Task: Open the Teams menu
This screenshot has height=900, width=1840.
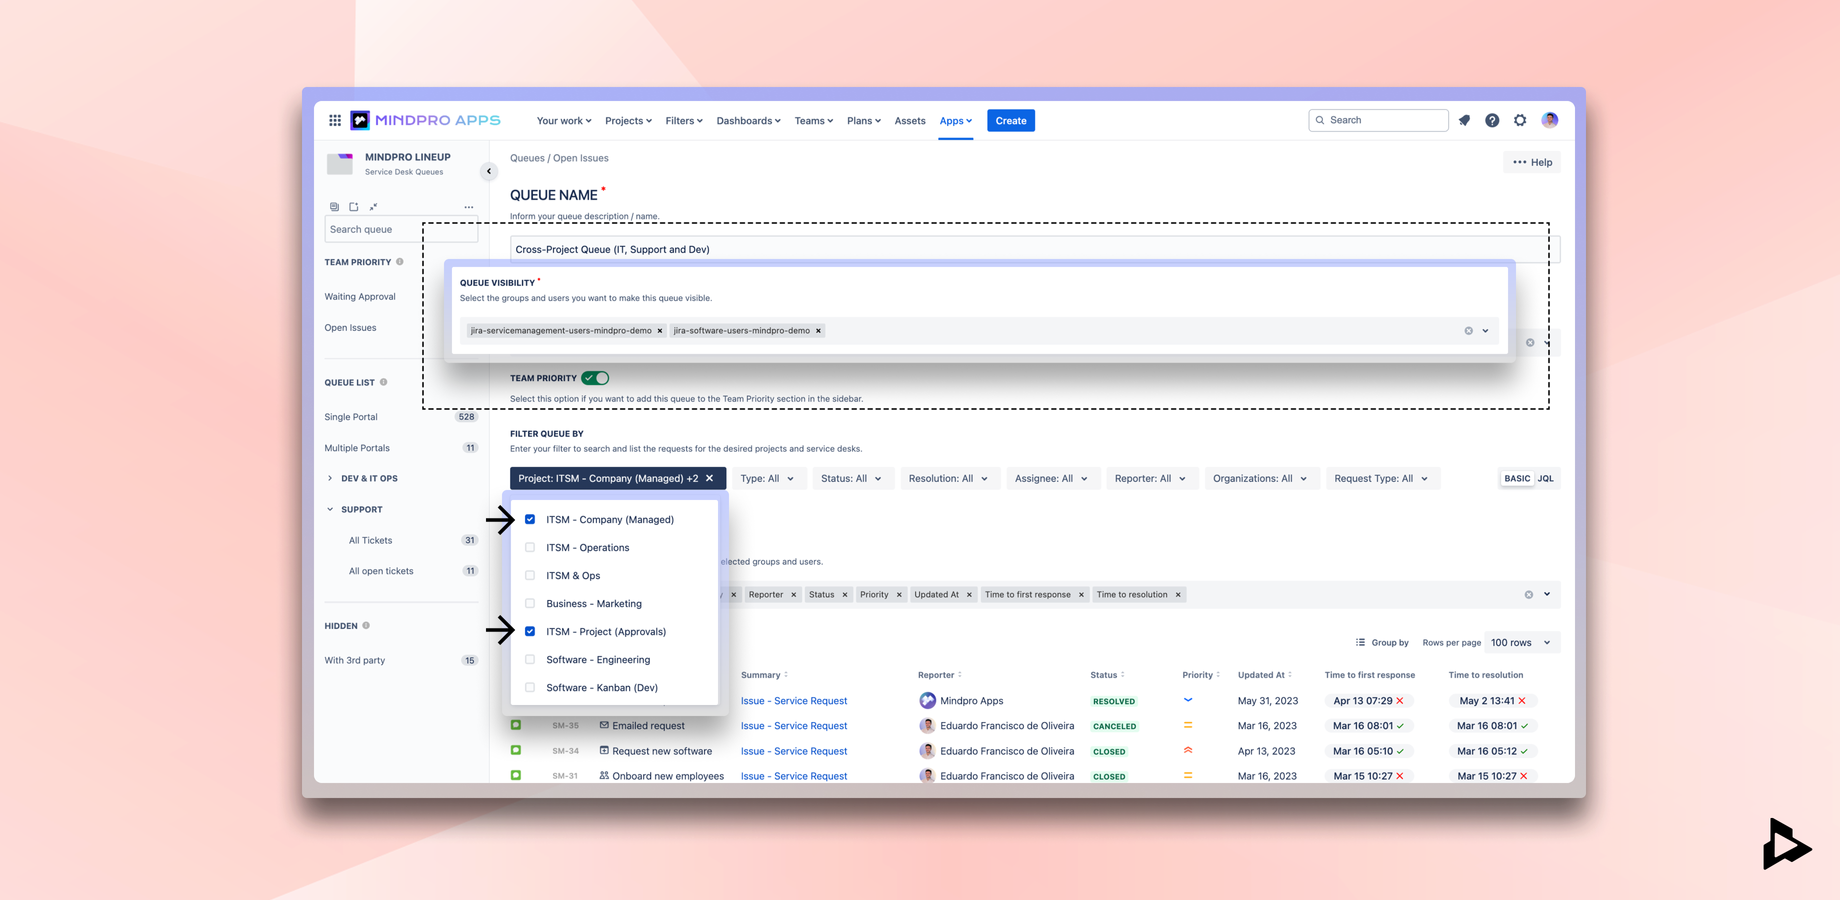Action: coord(813,121)
